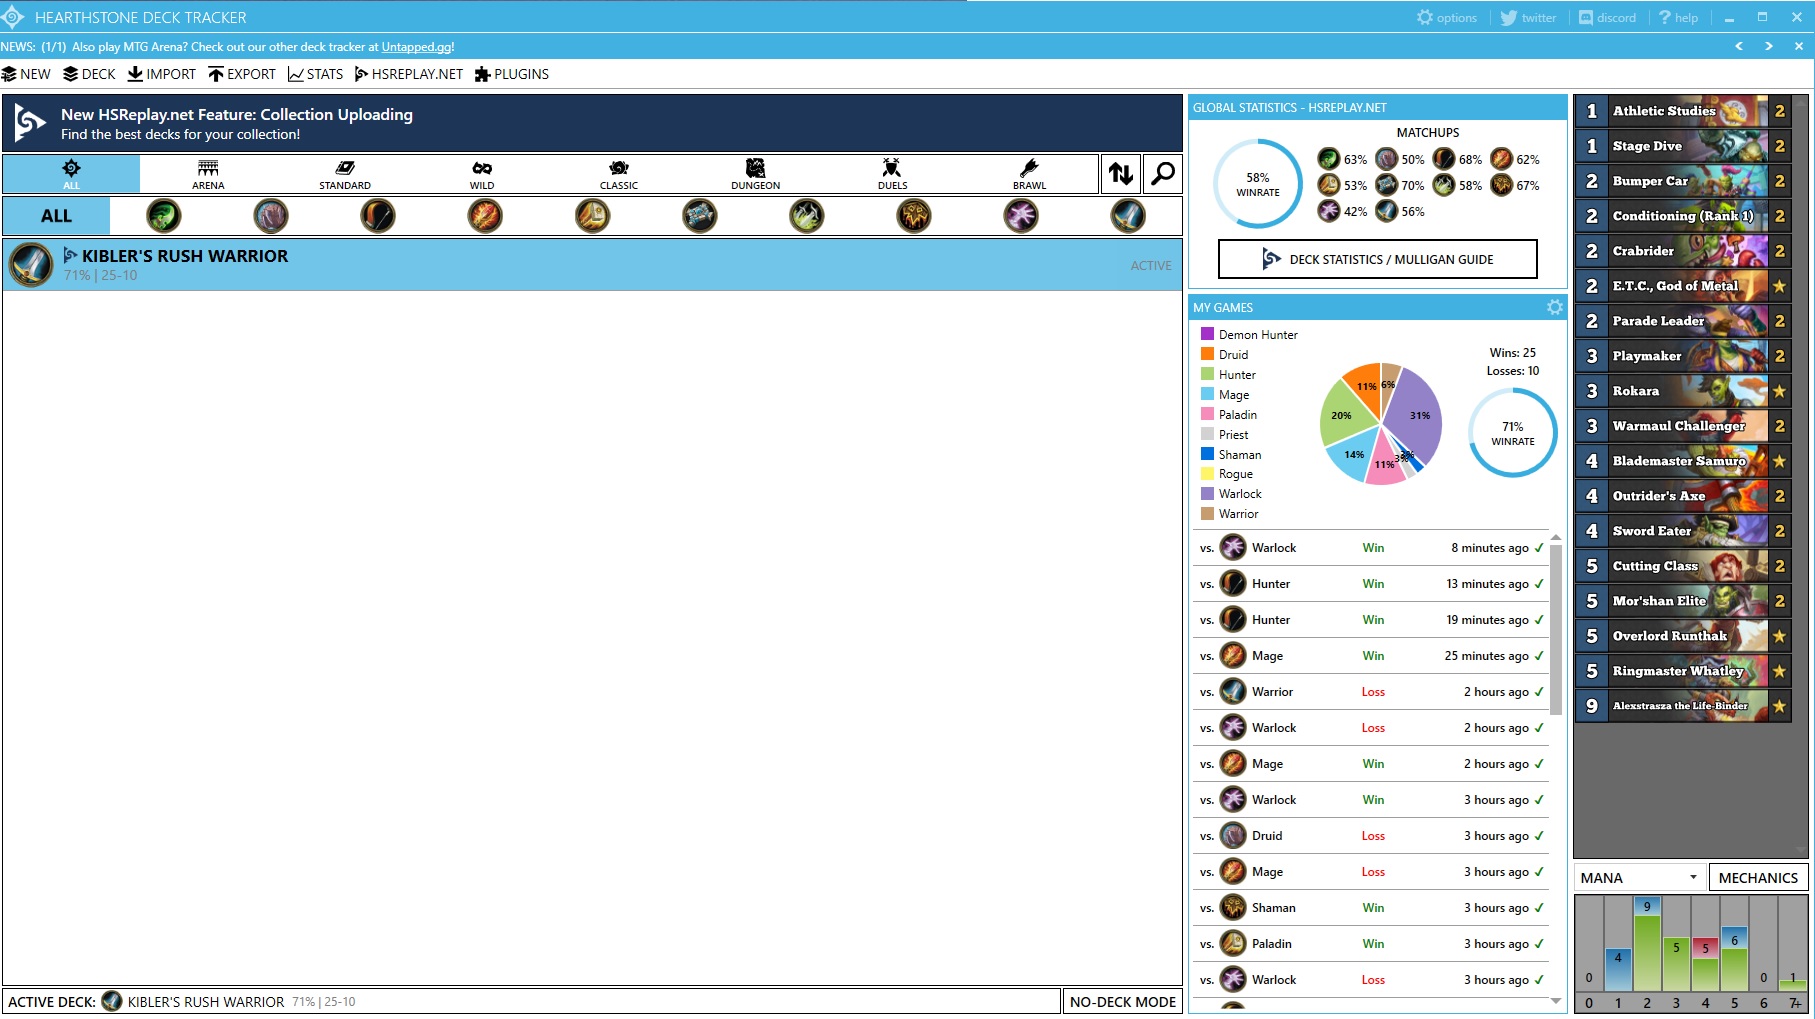
Task: Select the Alexstrasza the Life-Binder card
Action: (x=1682, y=706)
